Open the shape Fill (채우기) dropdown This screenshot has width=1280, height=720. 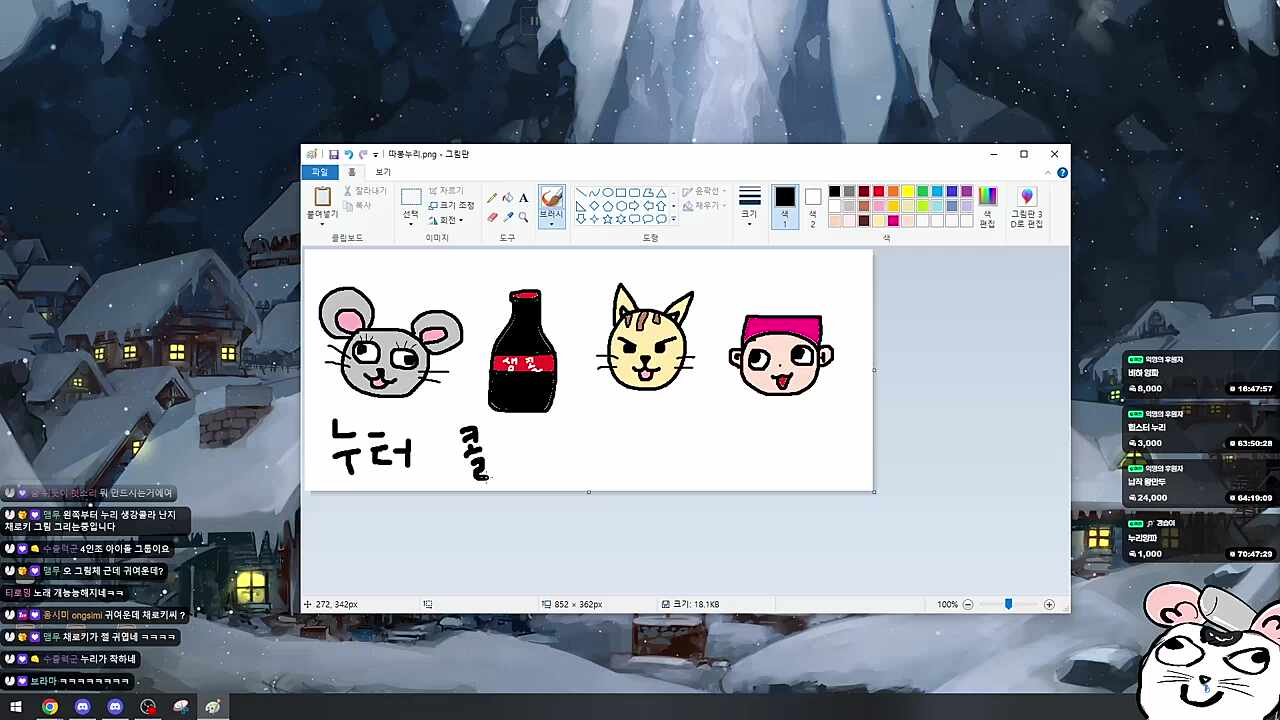[702, 205]
